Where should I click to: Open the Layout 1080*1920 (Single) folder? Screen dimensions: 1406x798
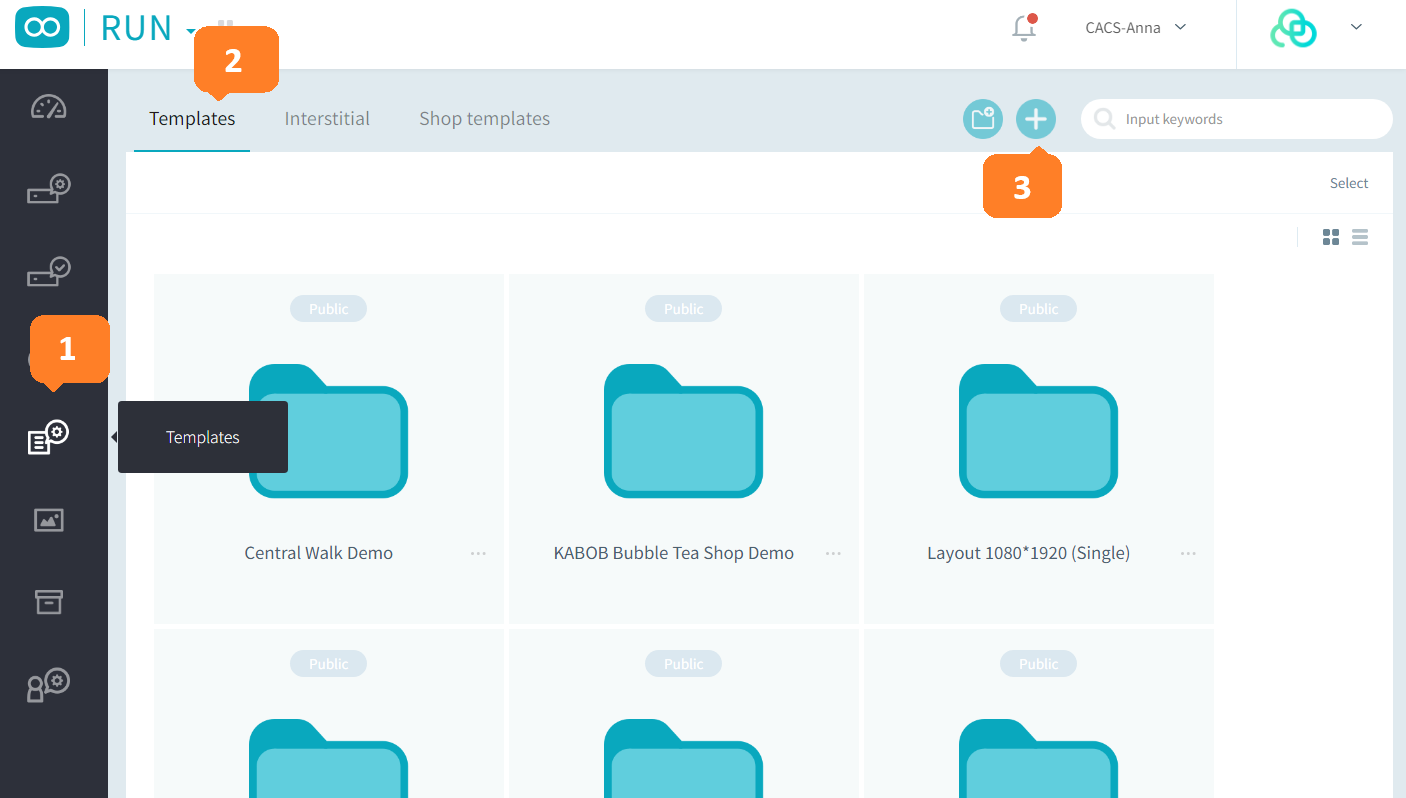click(x=1038, y=430)
